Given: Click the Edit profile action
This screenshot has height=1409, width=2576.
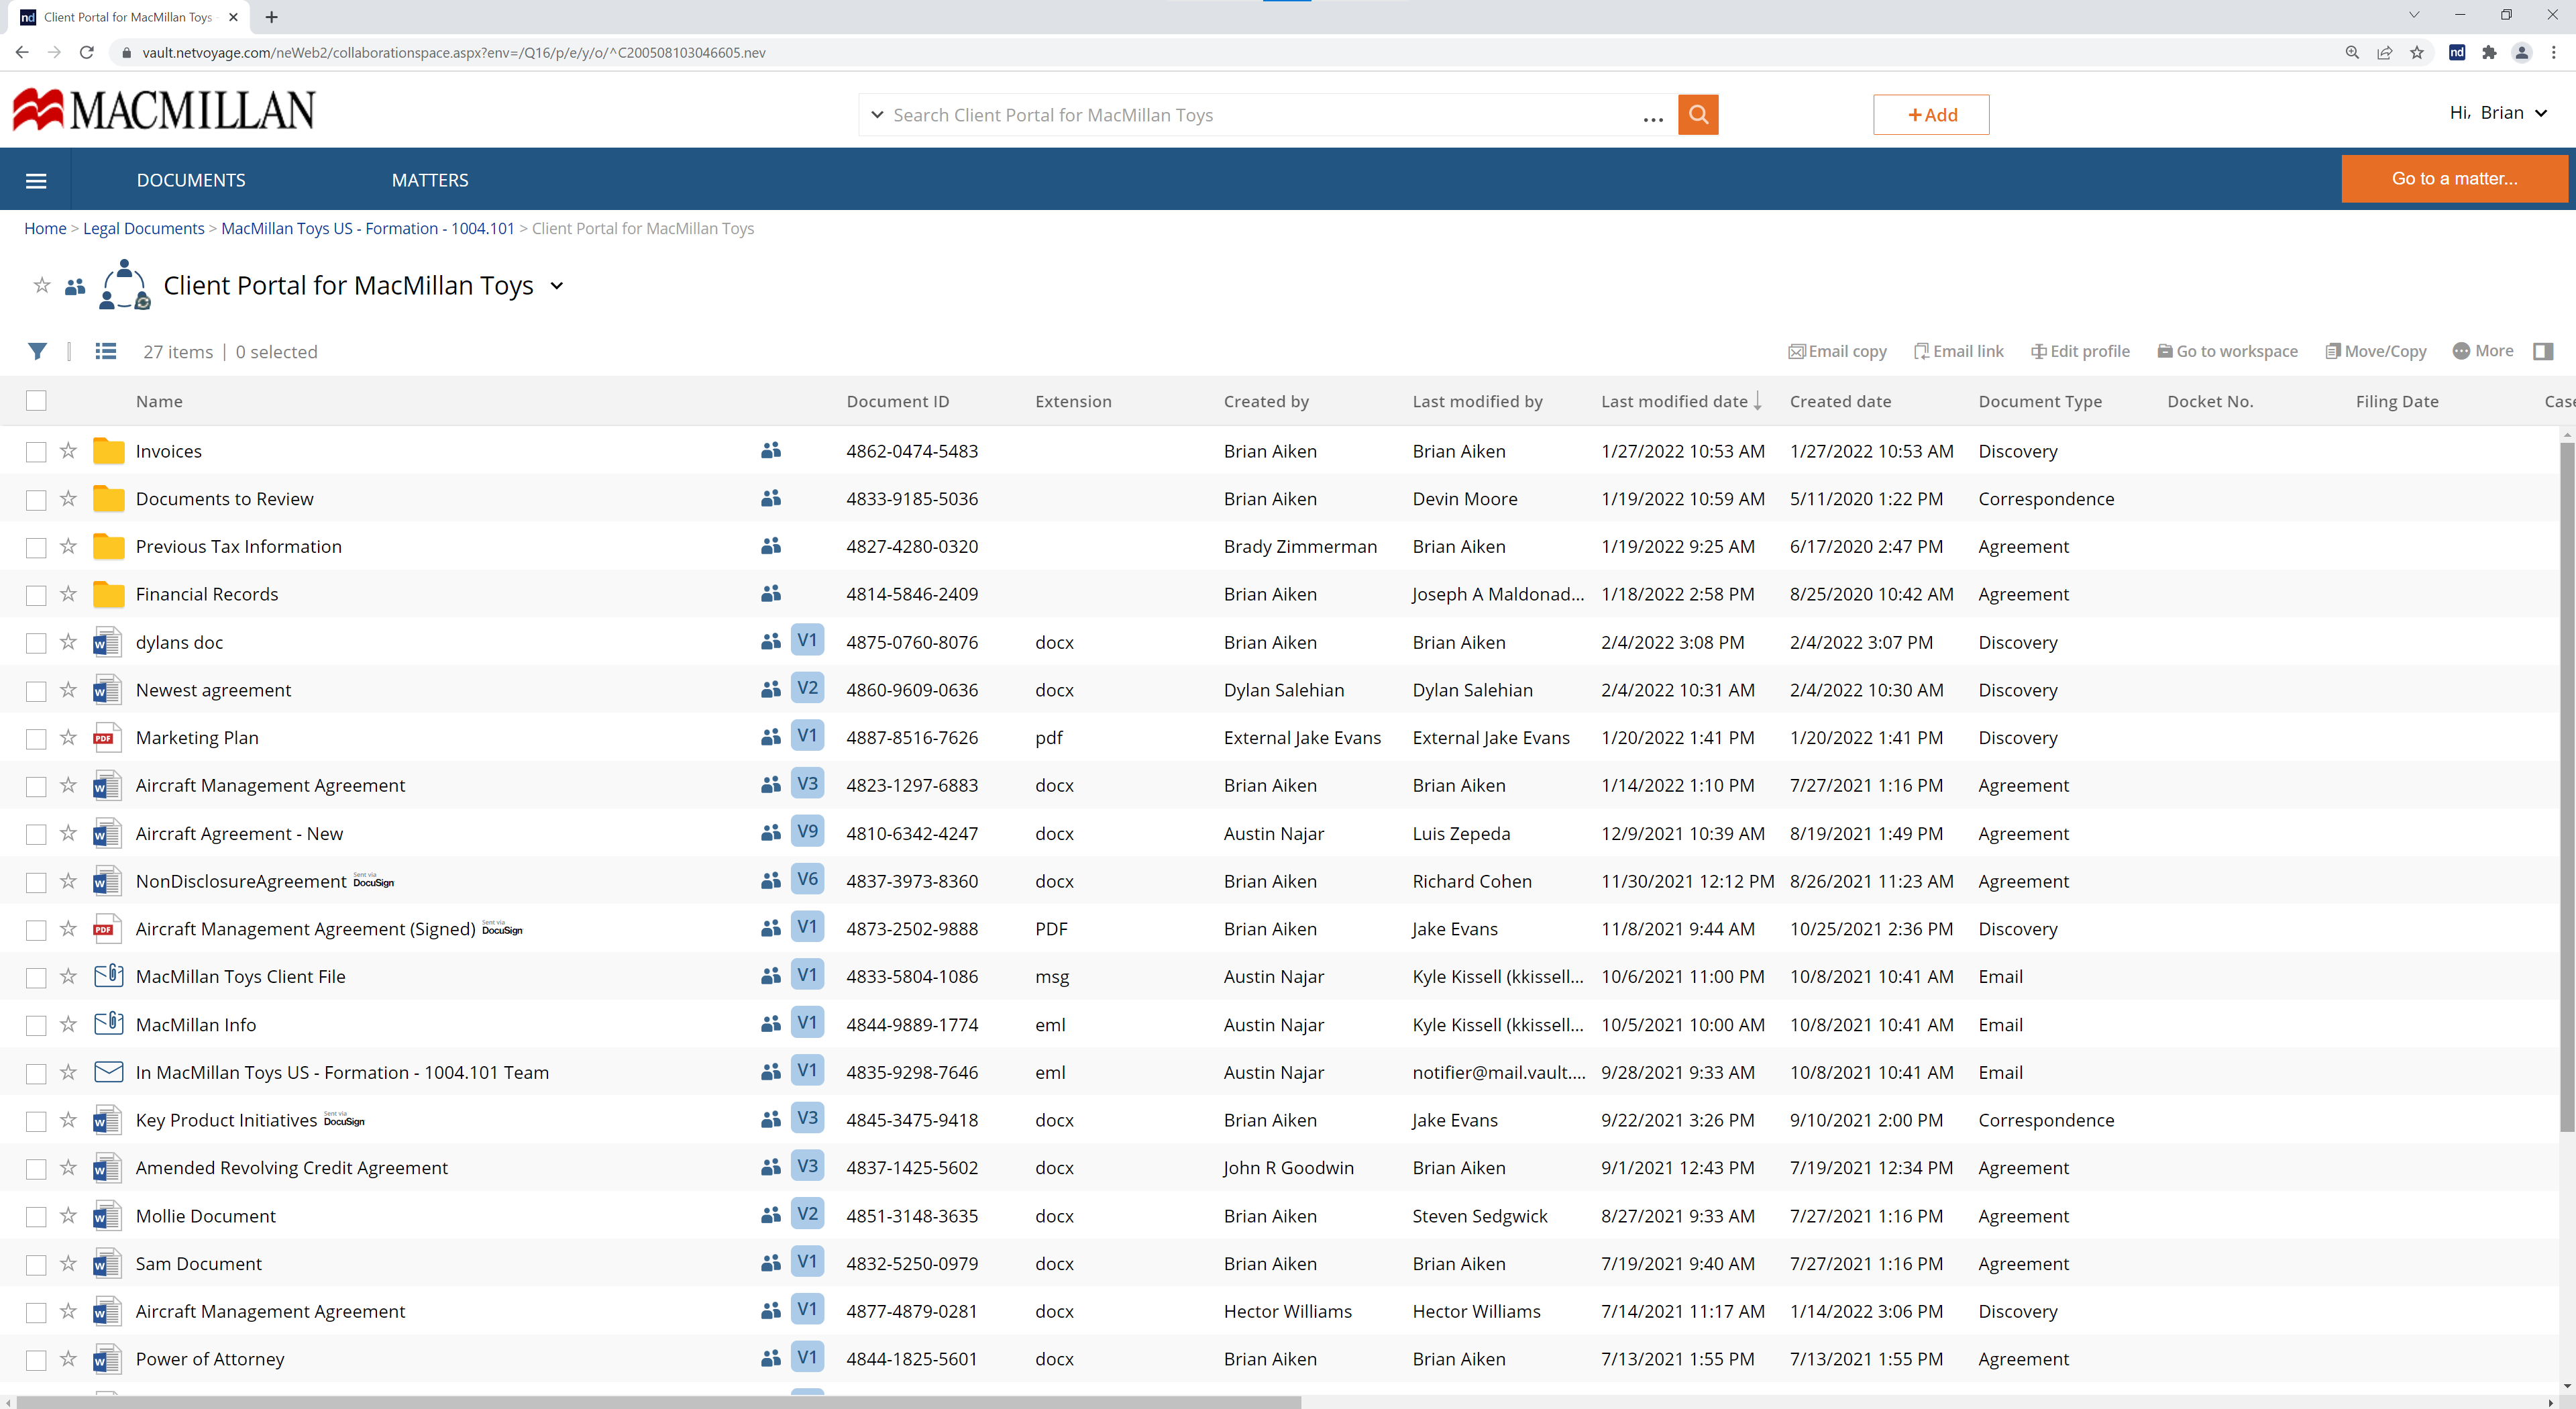Looking at the screenshot, I should pyautogui.click(x=2080, y=351).
